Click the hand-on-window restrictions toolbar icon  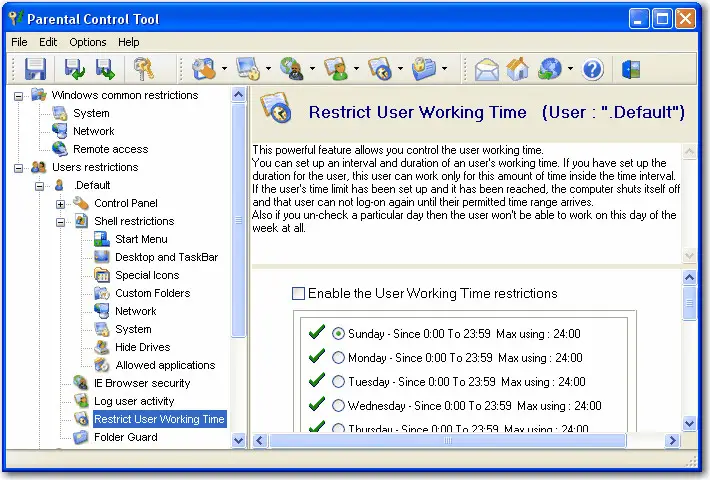[204, 69]
